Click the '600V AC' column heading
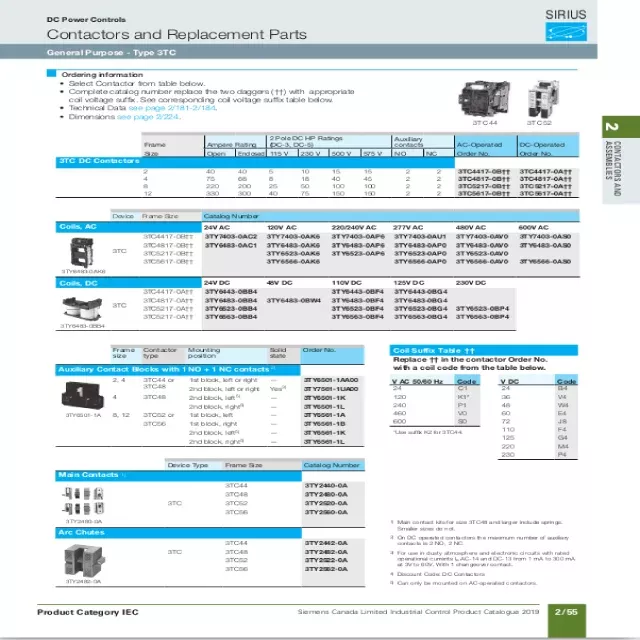Screen dimensions: 640x640 coord(533,228)
